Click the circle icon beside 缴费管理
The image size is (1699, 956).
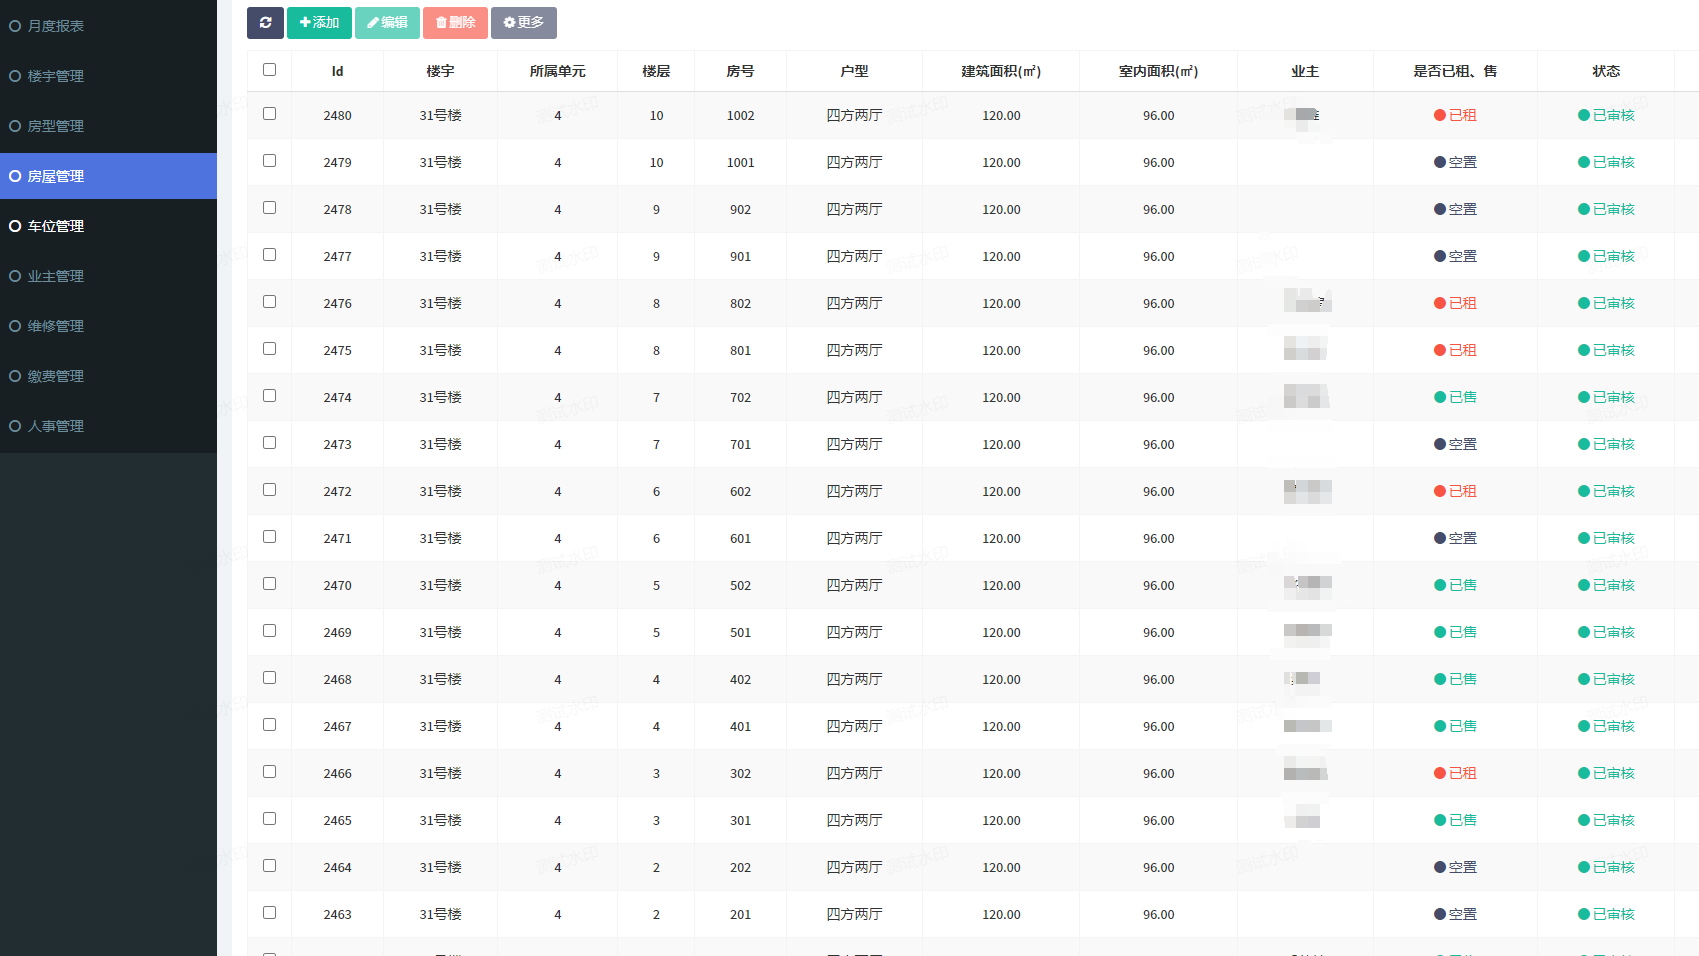(15, 376)
